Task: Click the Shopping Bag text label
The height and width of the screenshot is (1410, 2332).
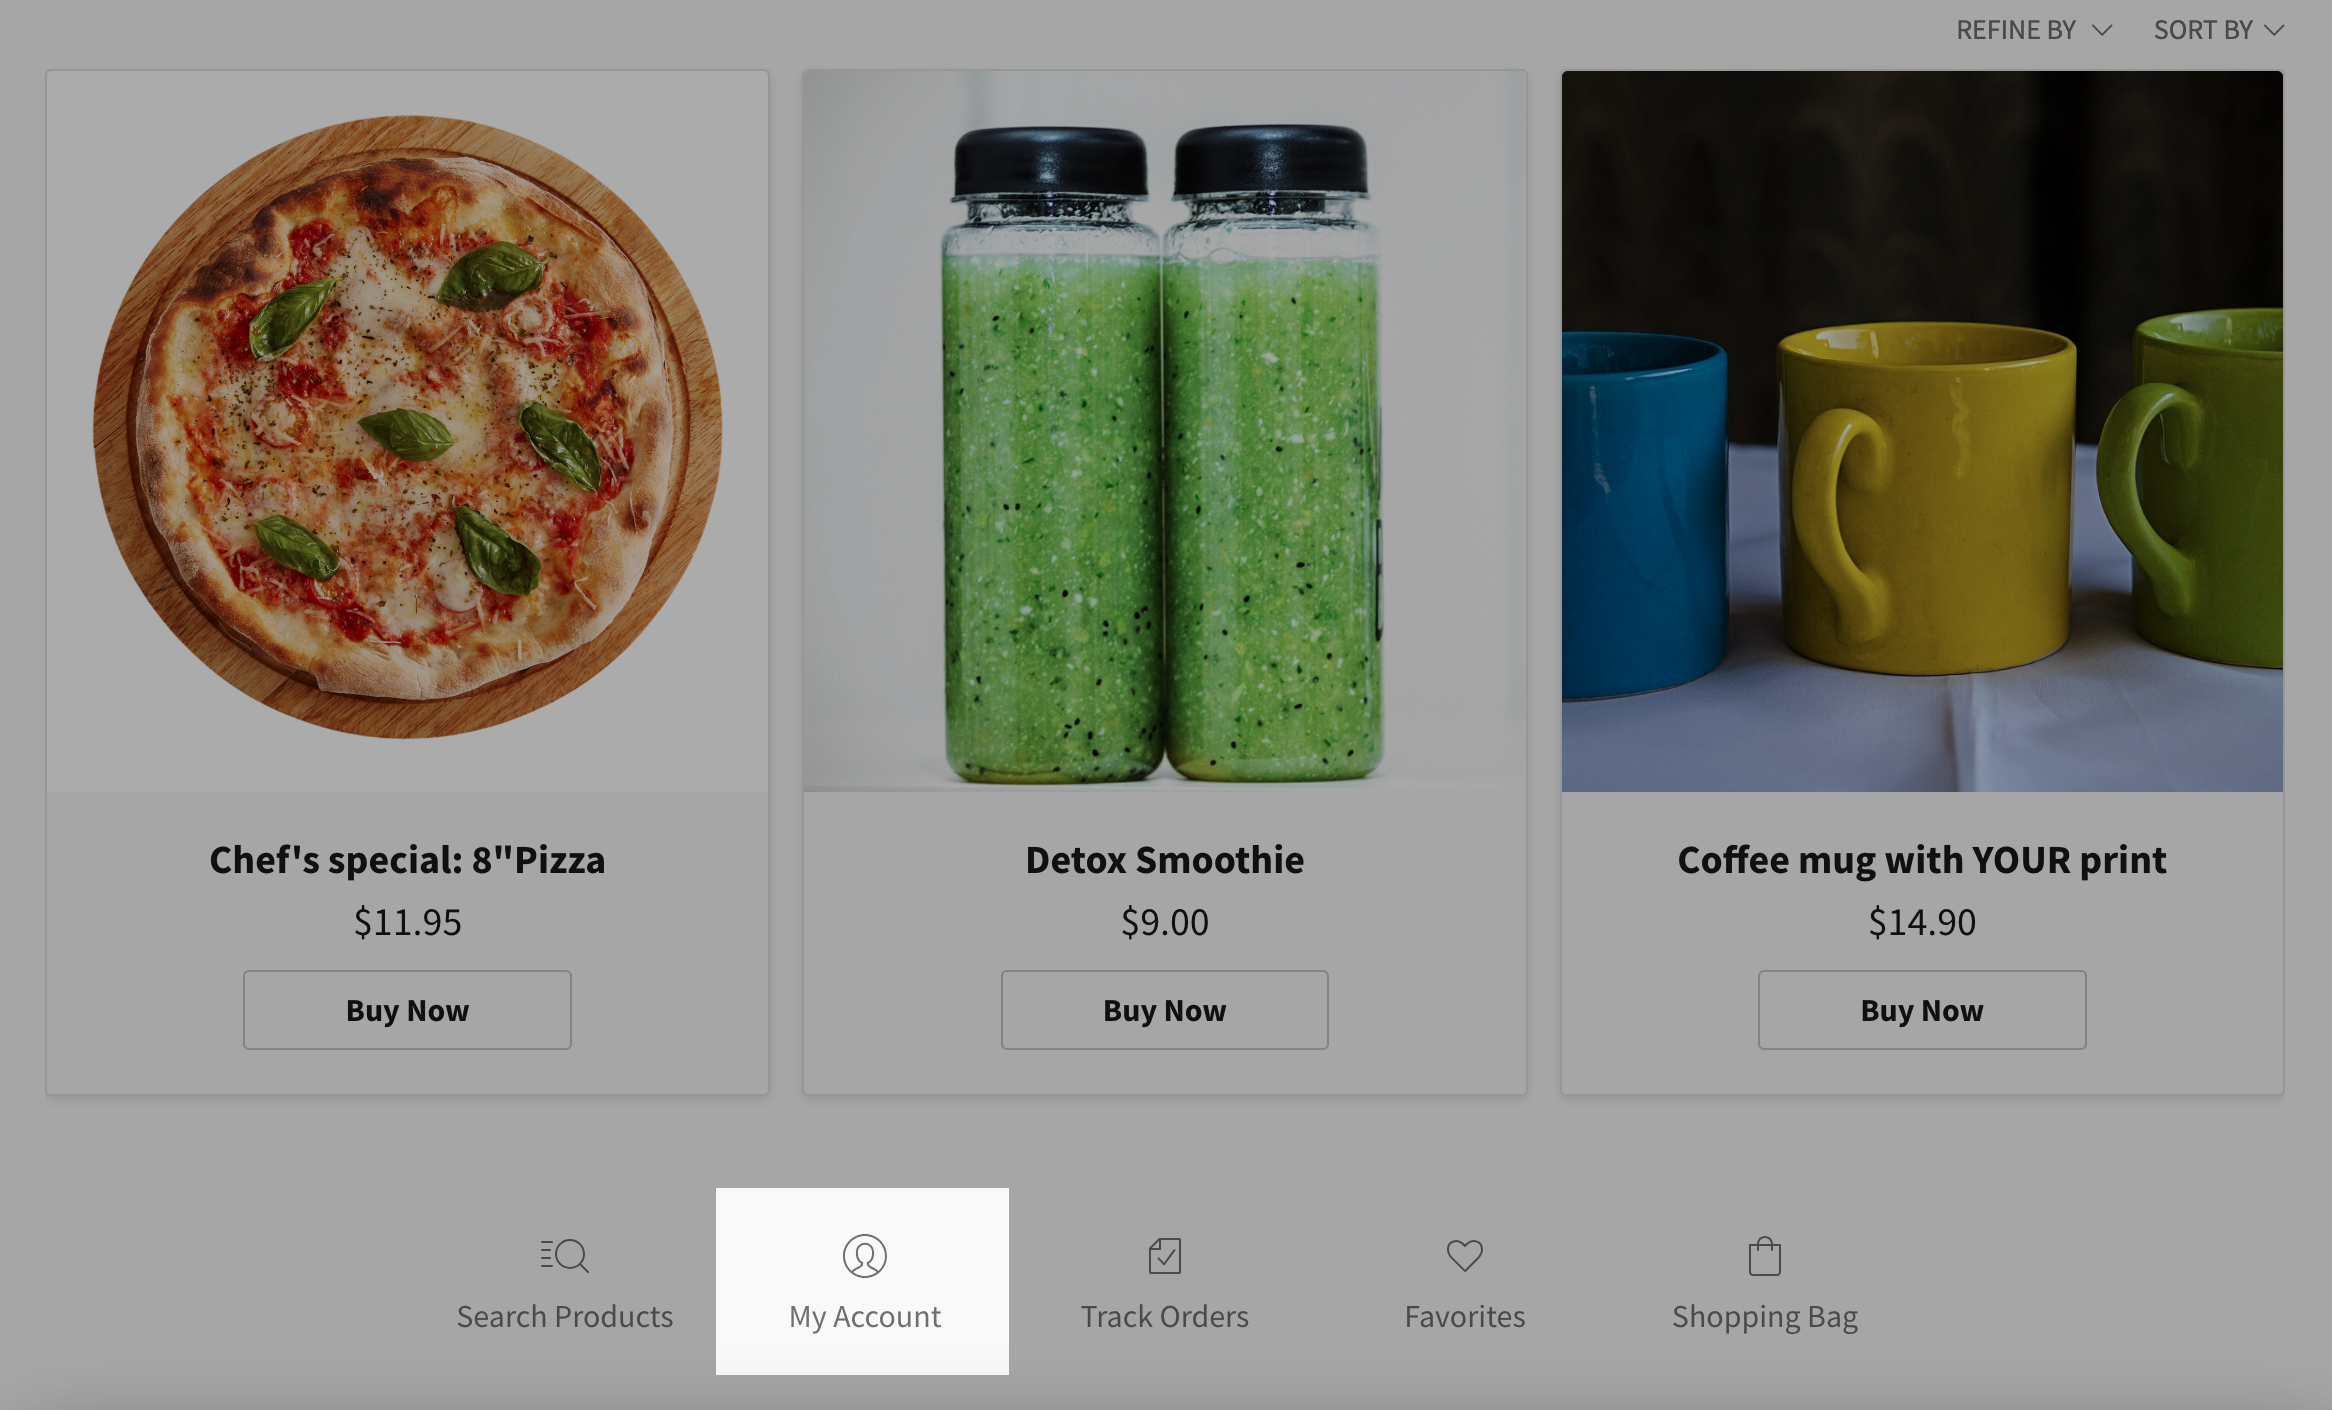Action: coord(1764,1316)
